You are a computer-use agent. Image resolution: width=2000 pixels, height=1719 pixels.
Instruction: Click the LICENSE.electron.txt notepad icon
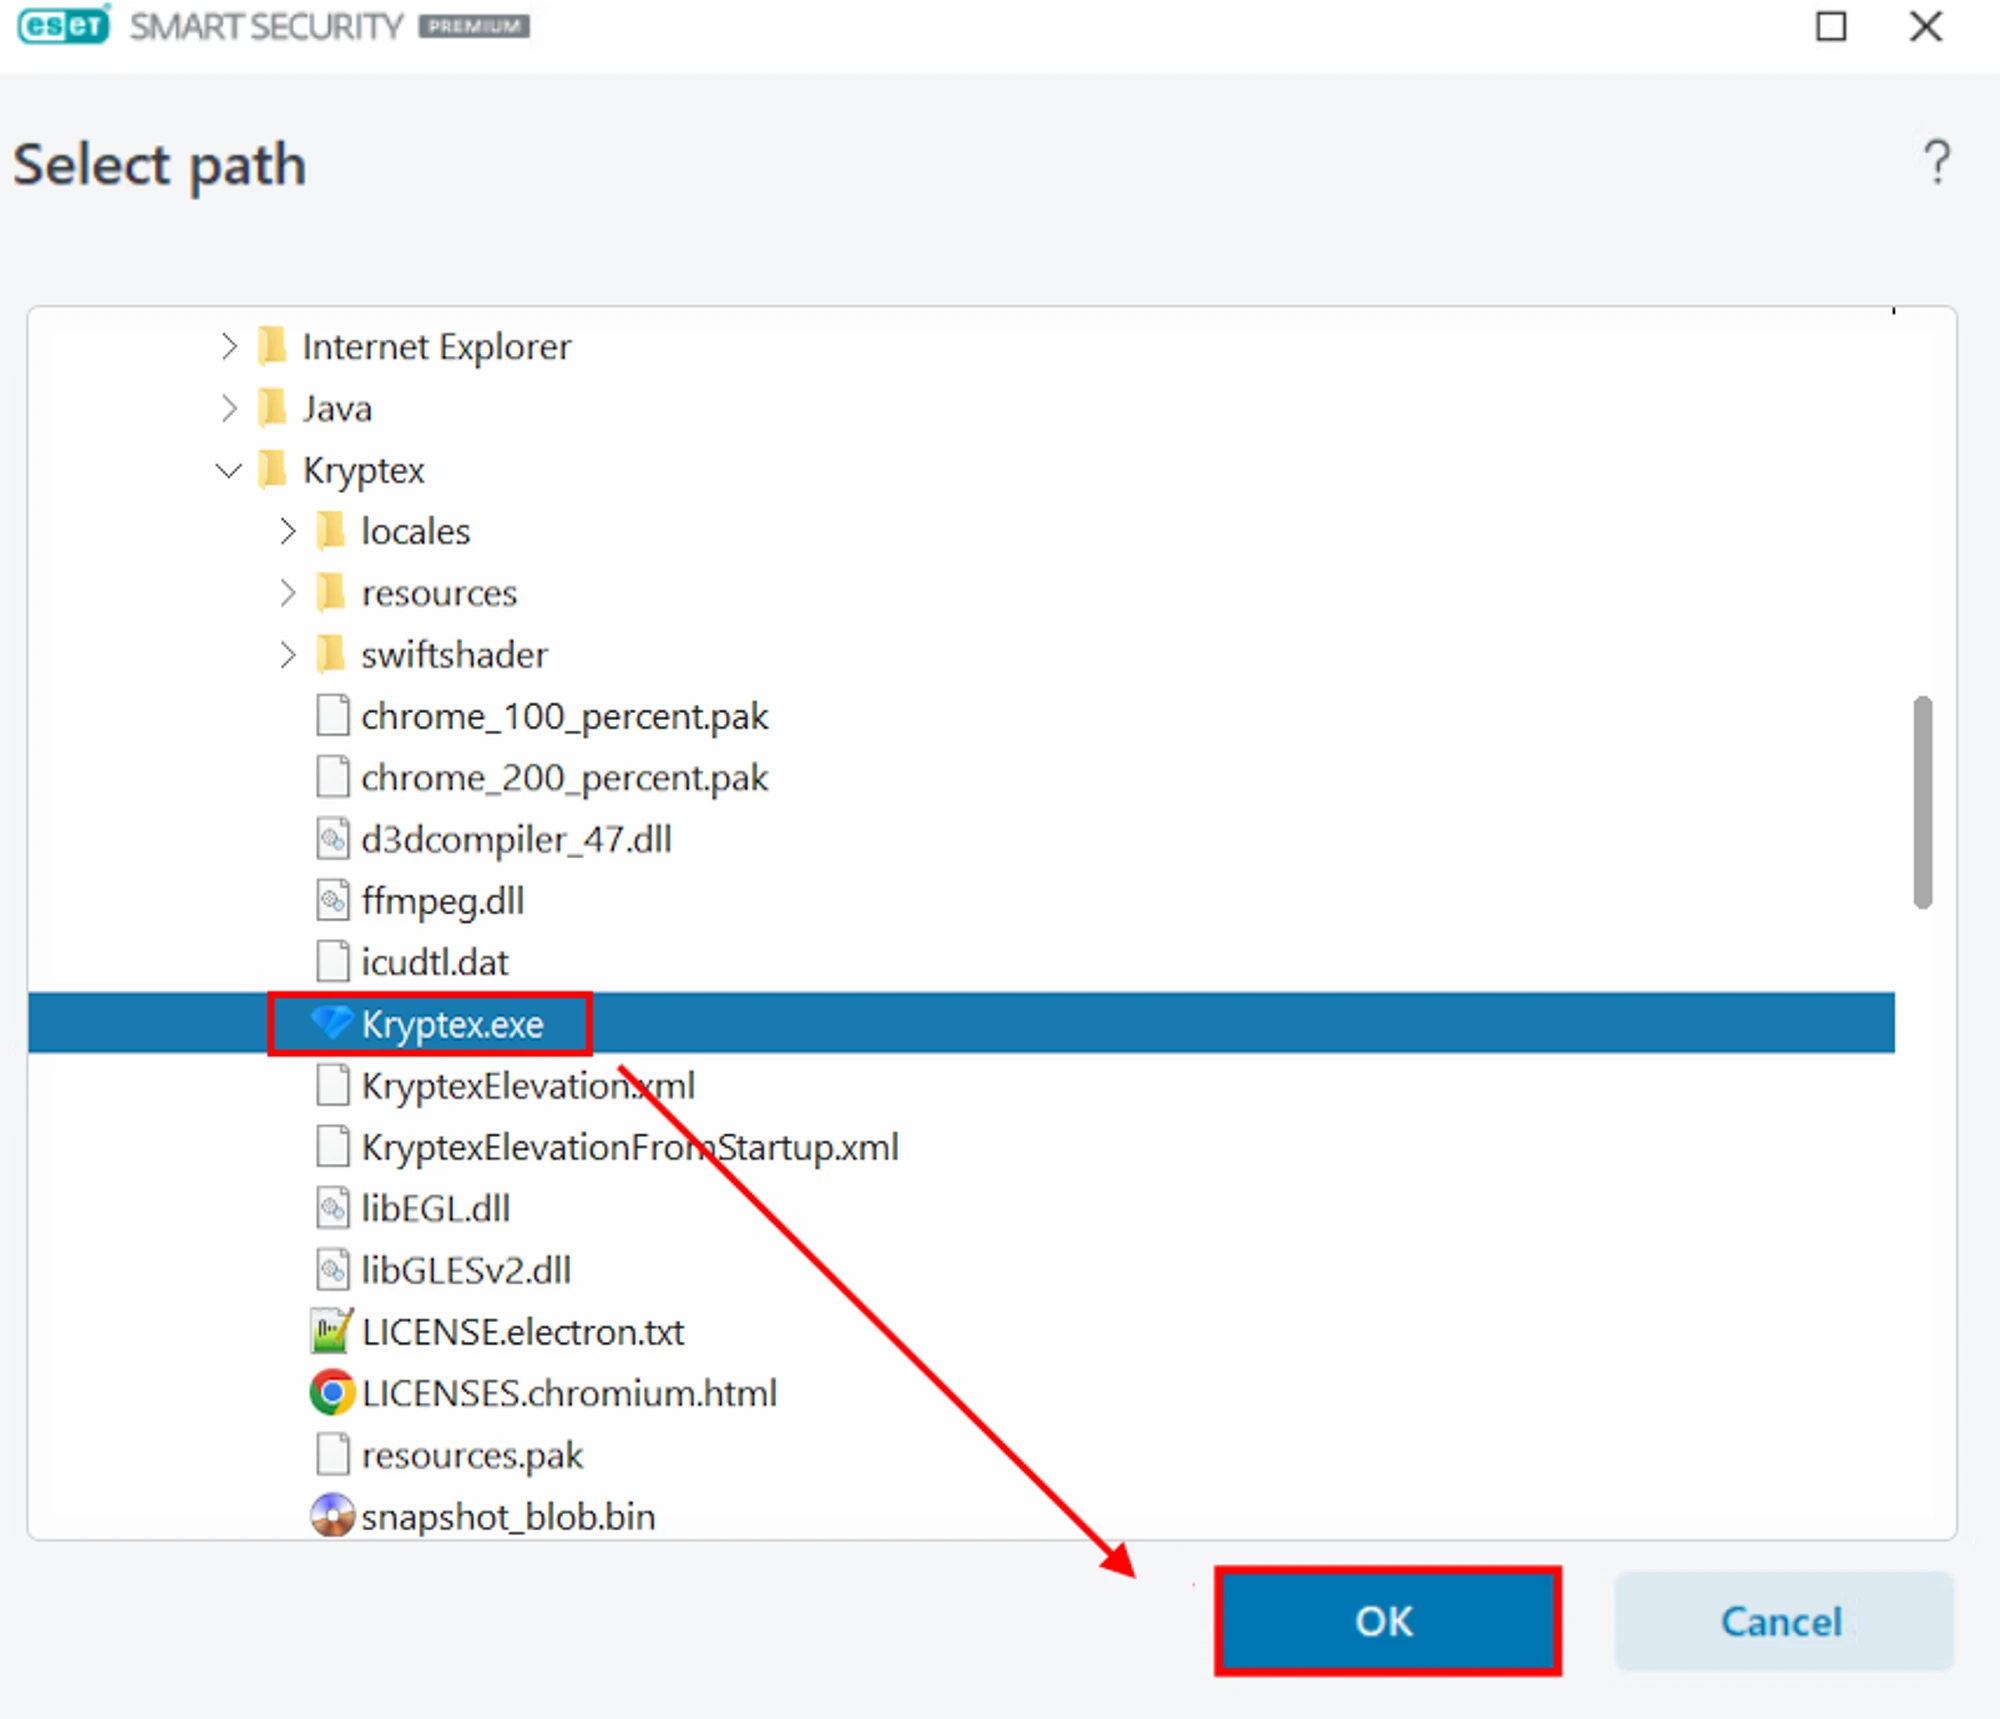(331, 1331)
